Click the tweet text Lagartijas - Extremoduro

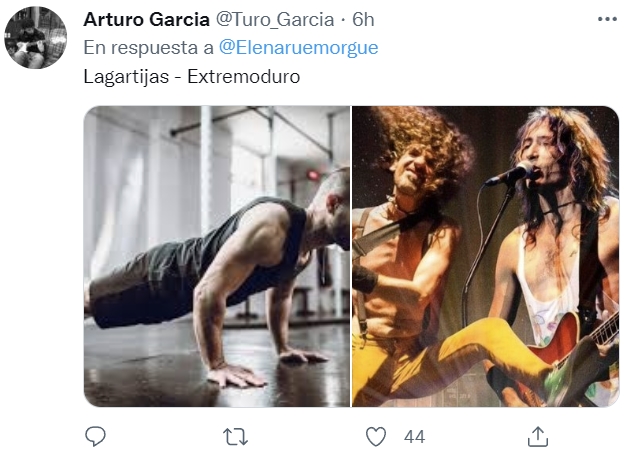click(192, 76)
